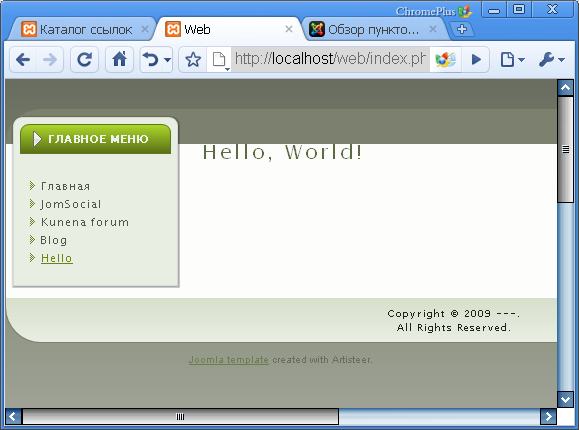Close the Обзор пункто... tab
The width and height of the screenshot is (579, 430).
pyautogui.click(x=433, y=29)
